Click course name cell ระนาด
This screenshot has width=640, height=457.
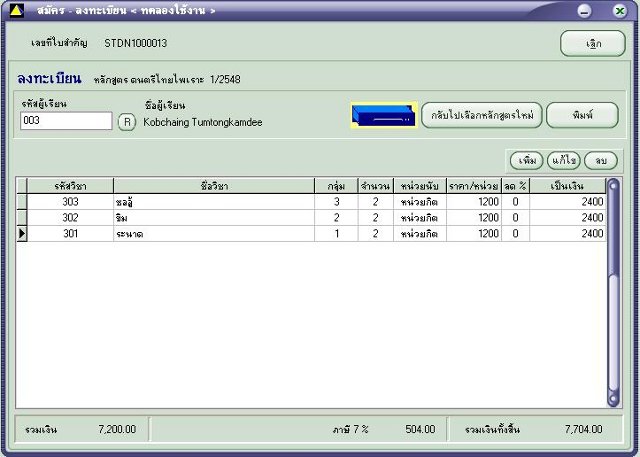pos(214,234)
